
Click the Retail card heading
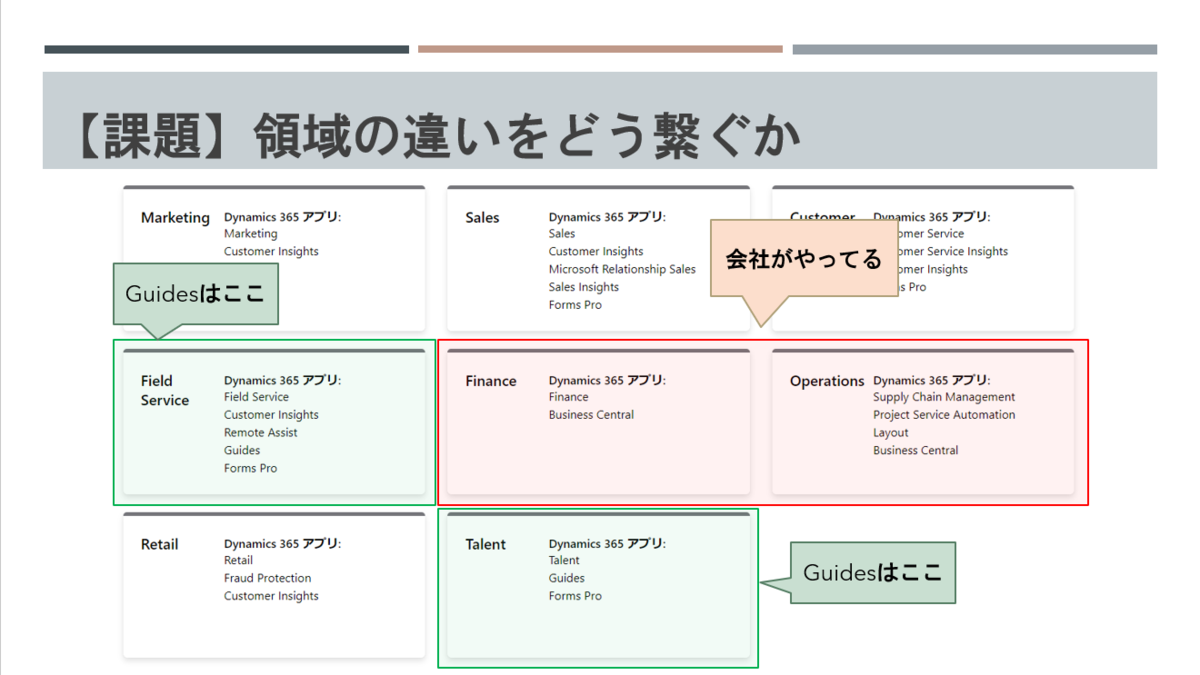(160, 545)
